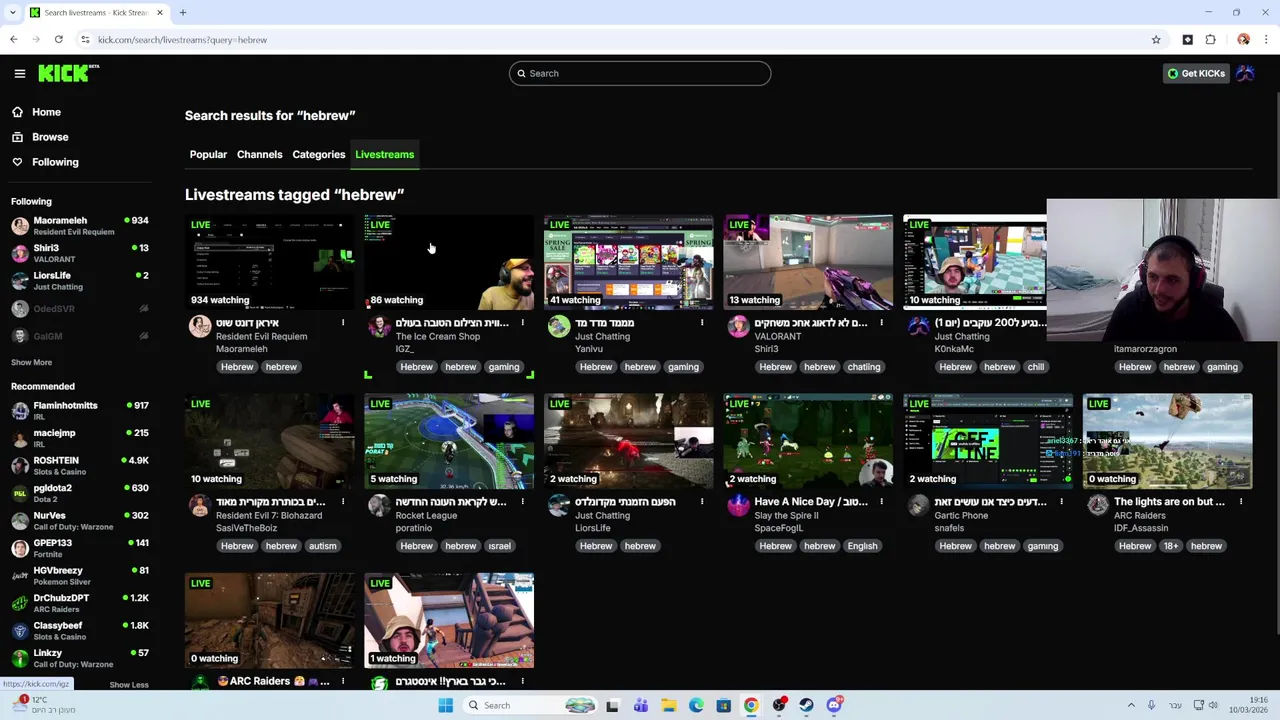Open a new browser tab
1280x720 pixels.
(x=183, y=13)
